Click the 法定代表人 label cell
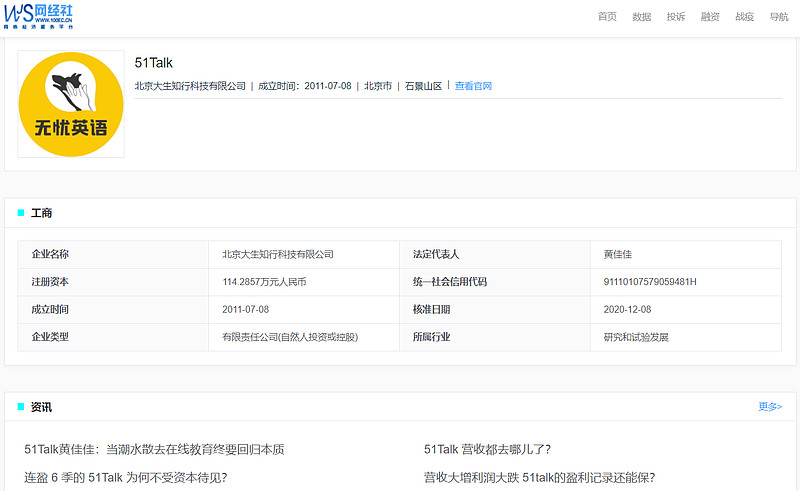 (x=495, y=254)
